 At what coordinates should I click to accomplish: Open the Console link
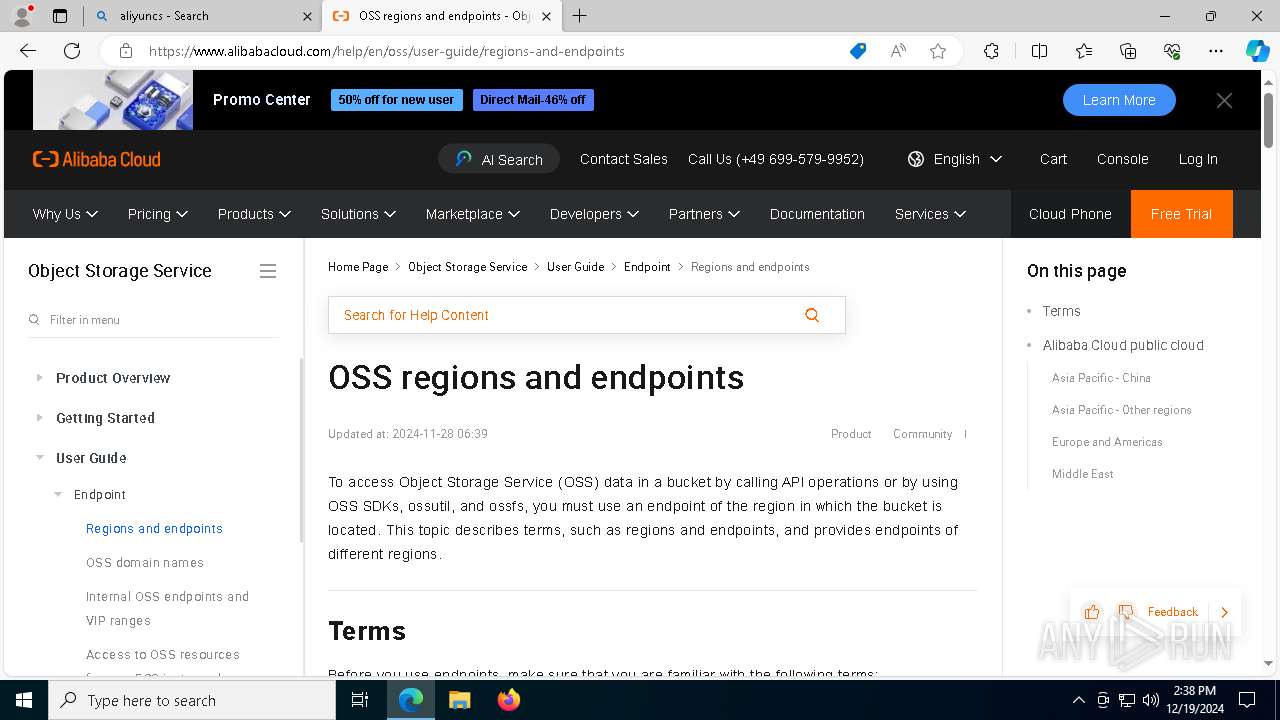(x=1122, y=159)
